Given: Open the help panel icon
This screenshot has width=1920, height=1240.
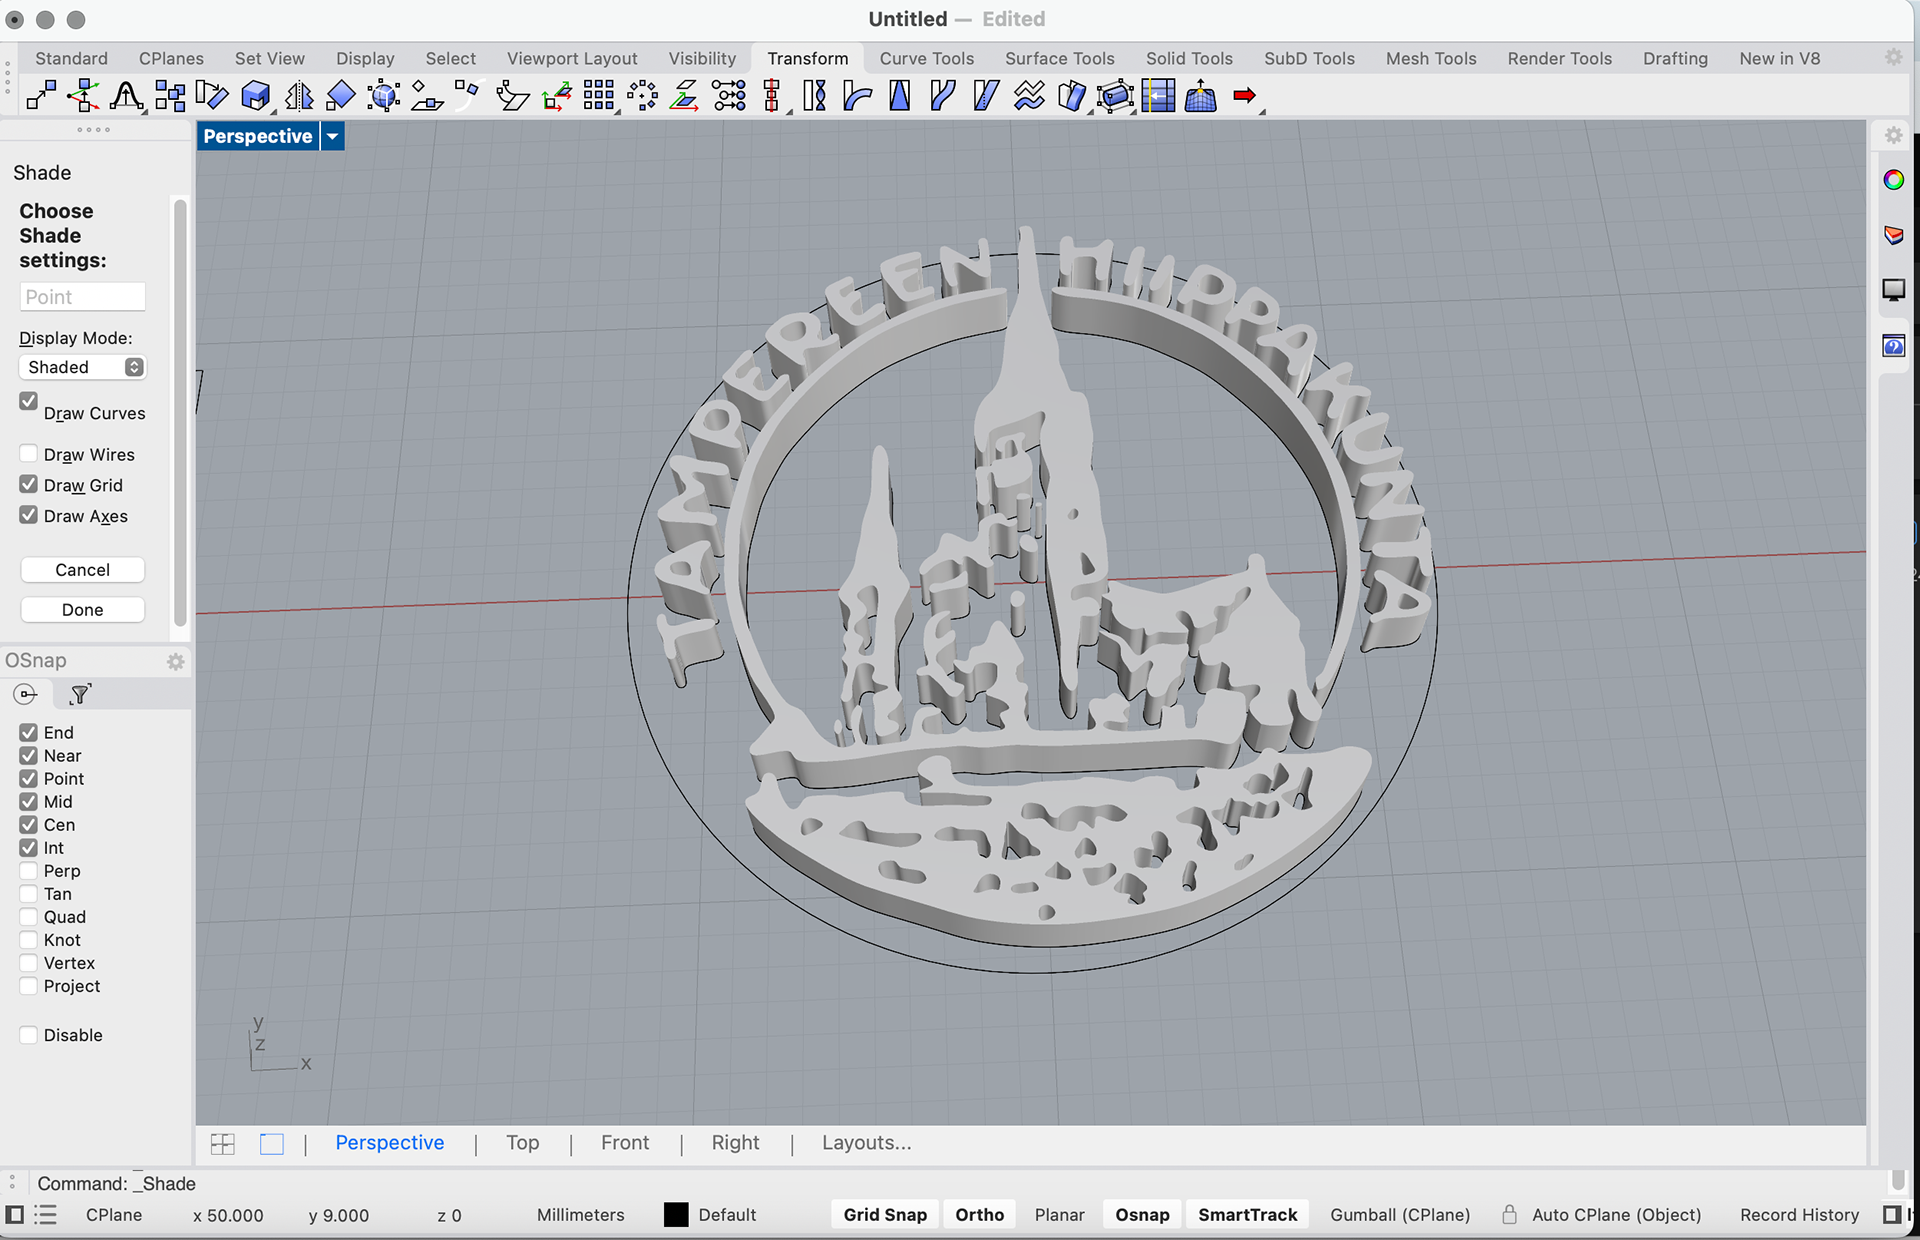Looking at the screenshot, I should (x=1893, y=346).
